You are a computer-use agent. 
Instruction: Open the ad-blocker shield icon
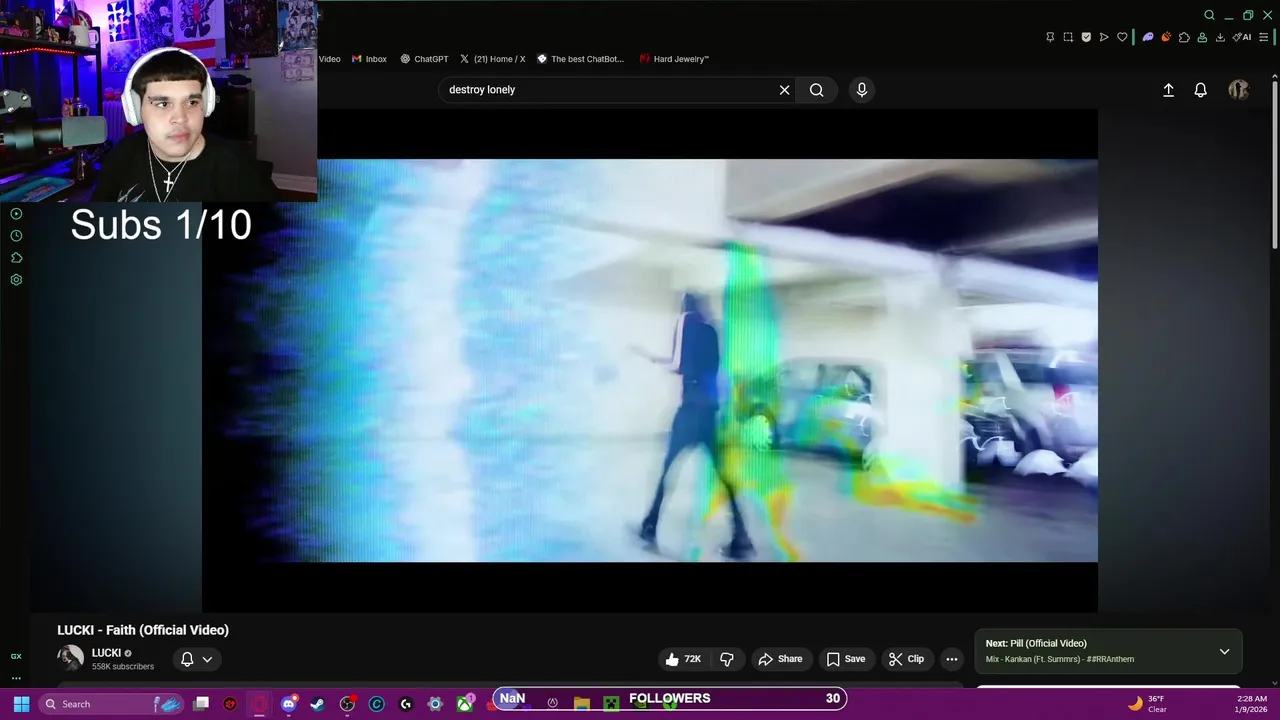1086,37
